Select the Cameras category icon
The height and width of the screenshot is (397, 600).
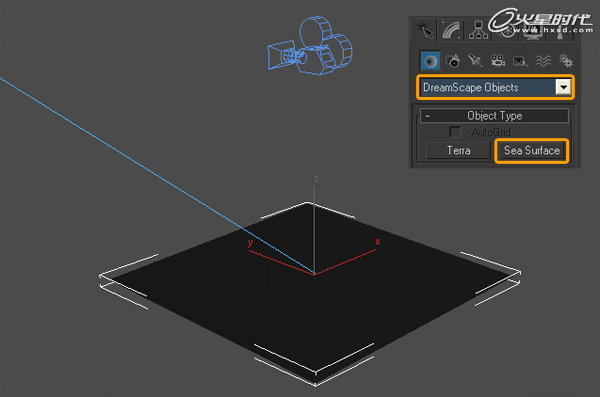click(x=498, y=61)
